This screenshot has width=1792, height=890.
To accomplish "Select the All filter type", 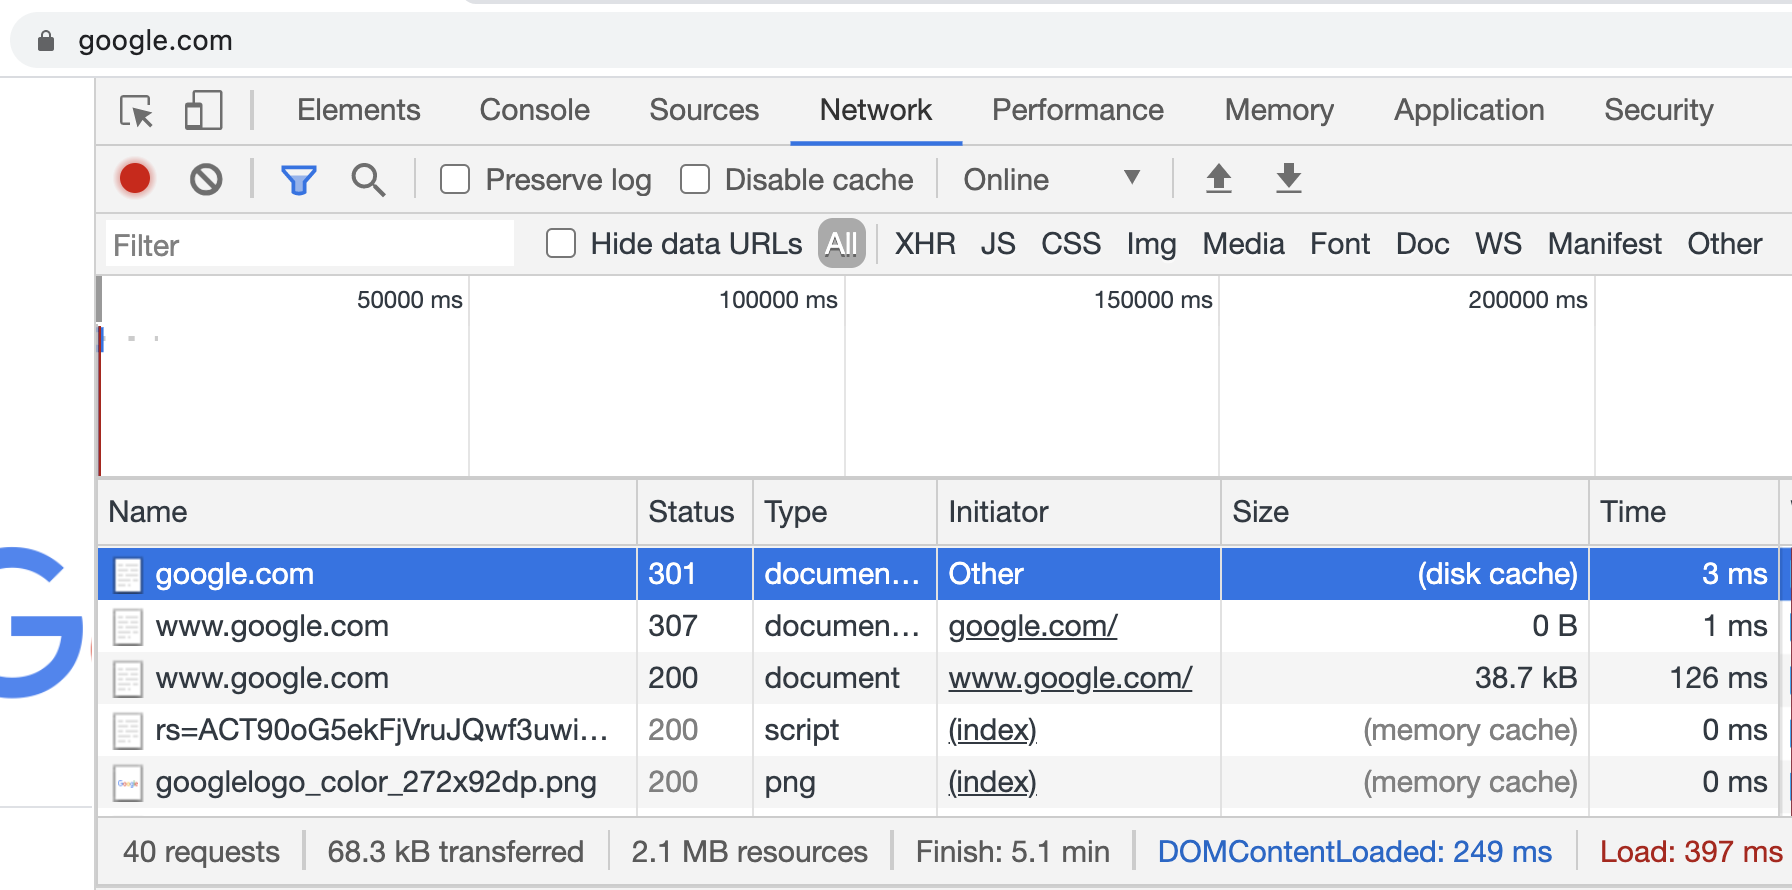I will click(x=842, y=244).
